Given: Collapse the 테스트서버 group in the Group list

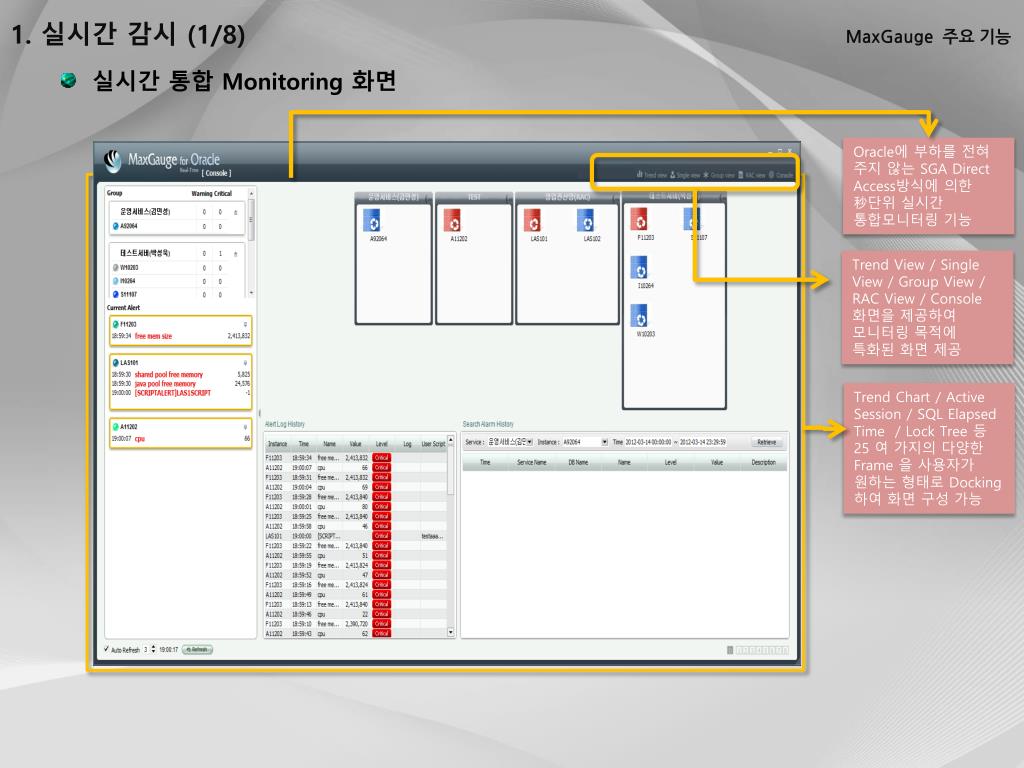Looking at the screenshot, I should (236, 253).
